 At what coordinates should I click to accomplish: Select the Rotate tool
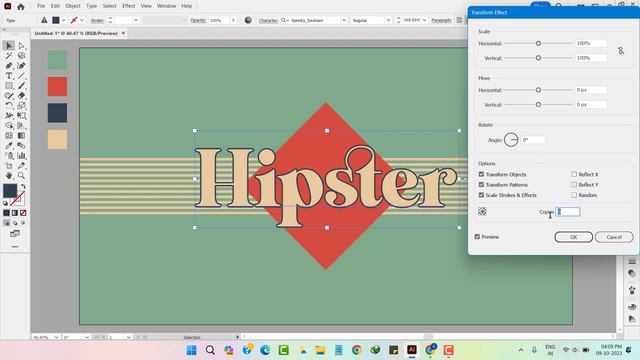pyautogui.click(x=9, y=106)
